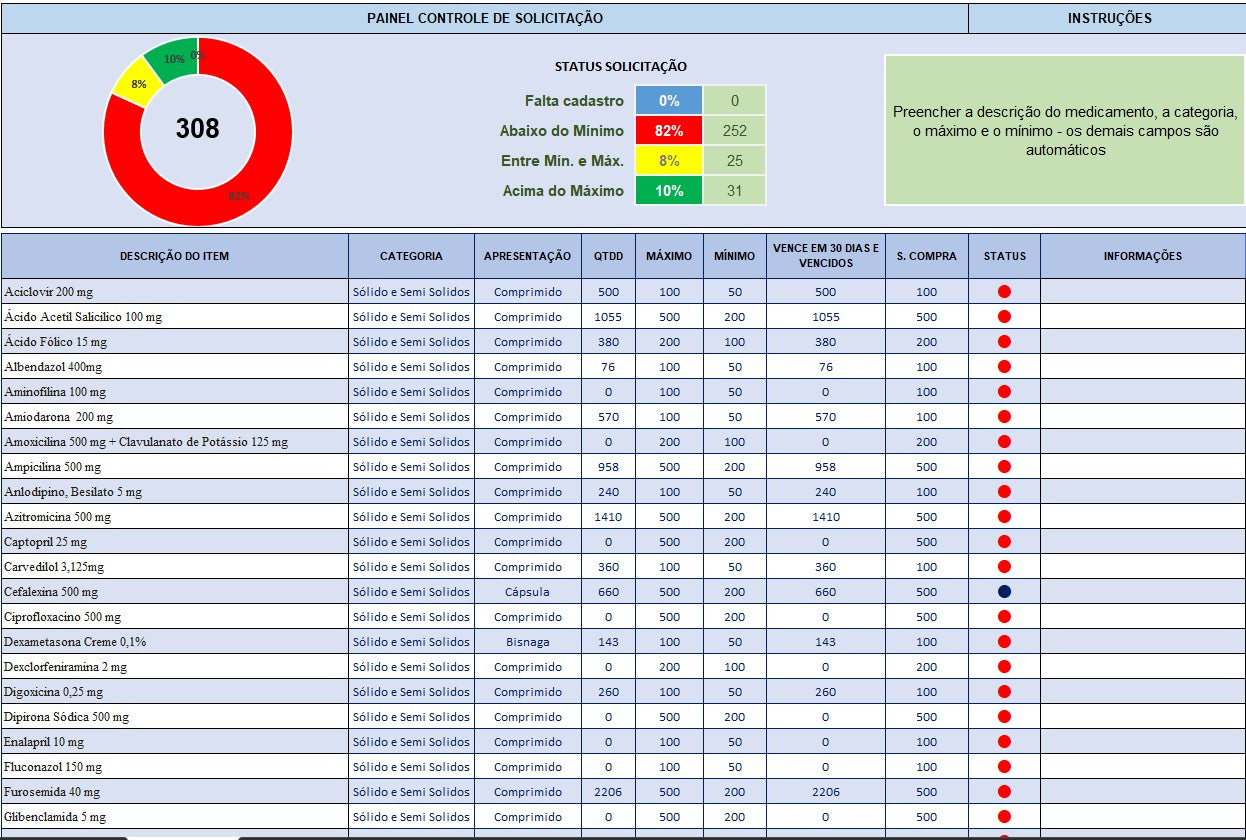This screenshot has height=840, width=1246.
Task: Select the S. COMPRA column header
Action: pyautogui.click(x=926, y=256)
